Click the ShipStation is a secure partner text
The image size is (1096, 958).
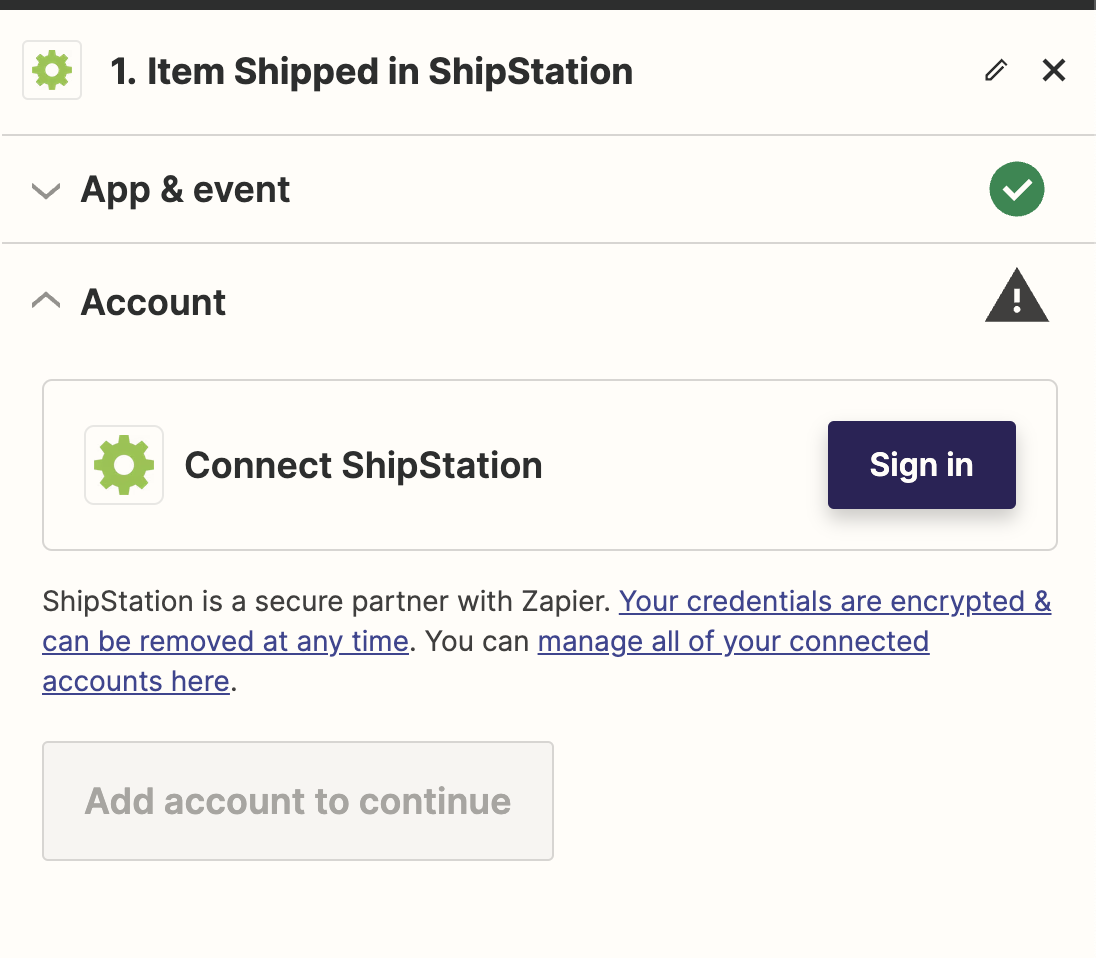tap(325, 602)
